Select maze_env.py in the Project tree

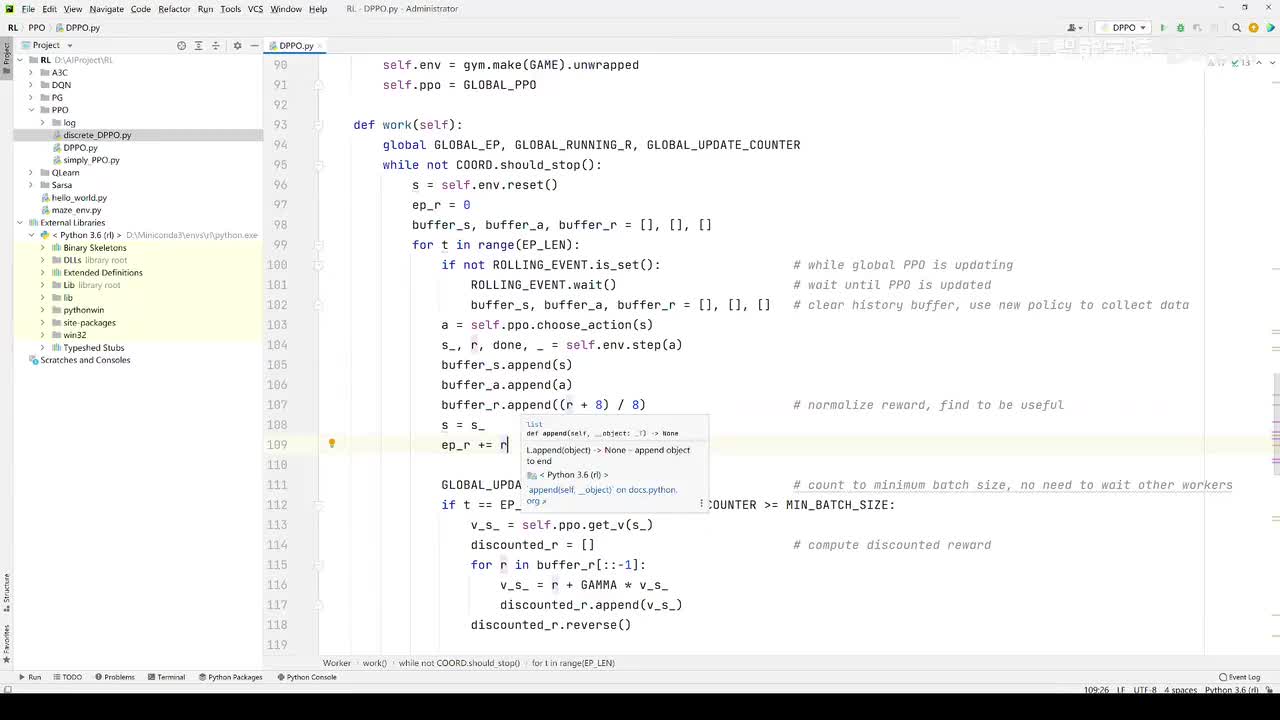tap(76, 210)
